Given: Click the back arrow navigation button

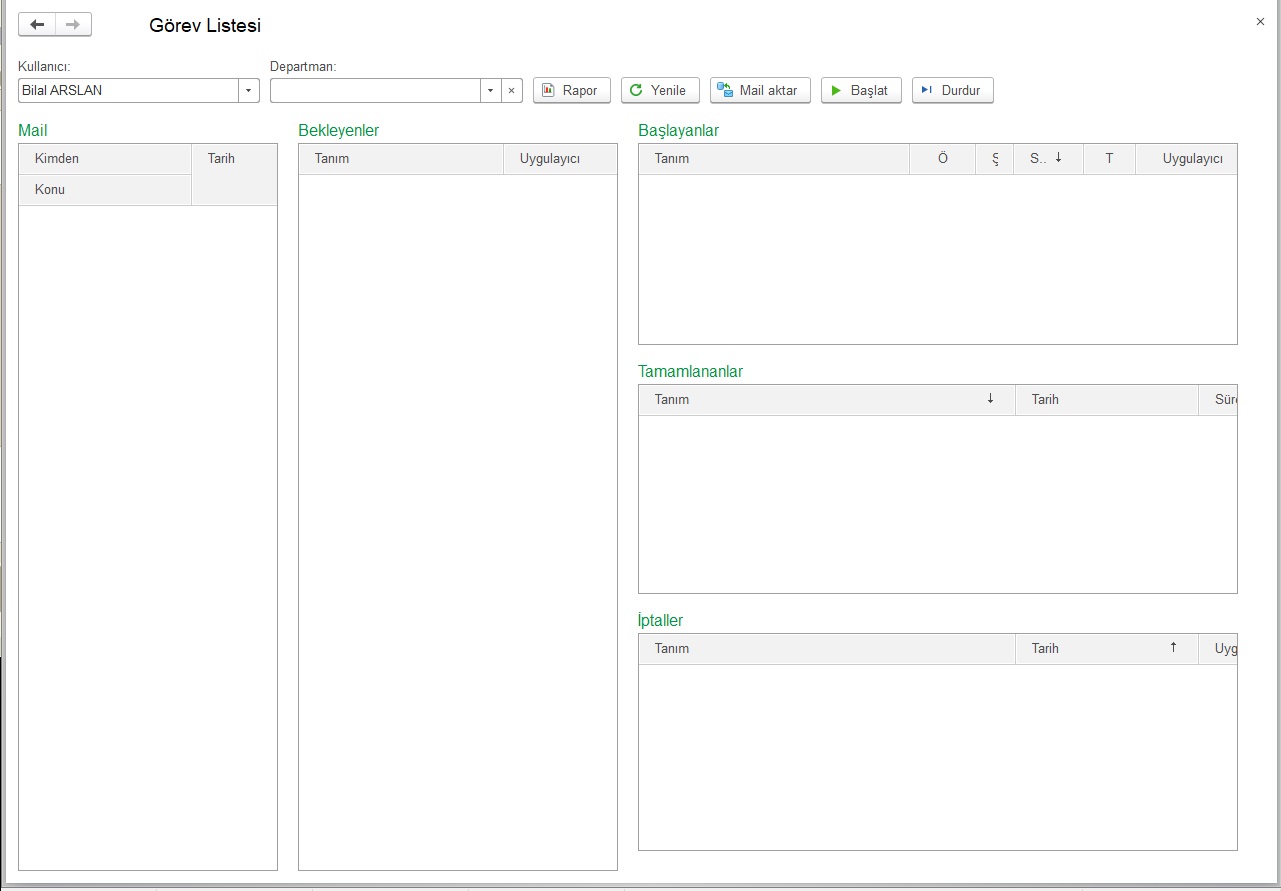Looking at the screenshot, I should pyautogui.click(x=37, y=25).
